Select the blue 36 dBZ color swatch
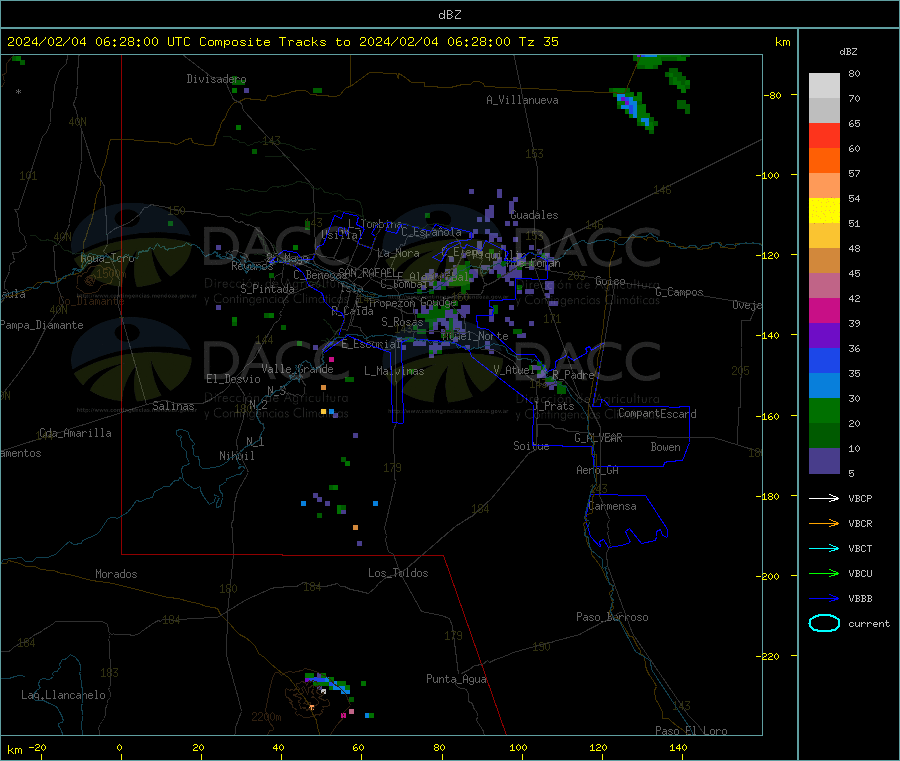This screenshot has width=900, height=761. [x=824, y=360]
